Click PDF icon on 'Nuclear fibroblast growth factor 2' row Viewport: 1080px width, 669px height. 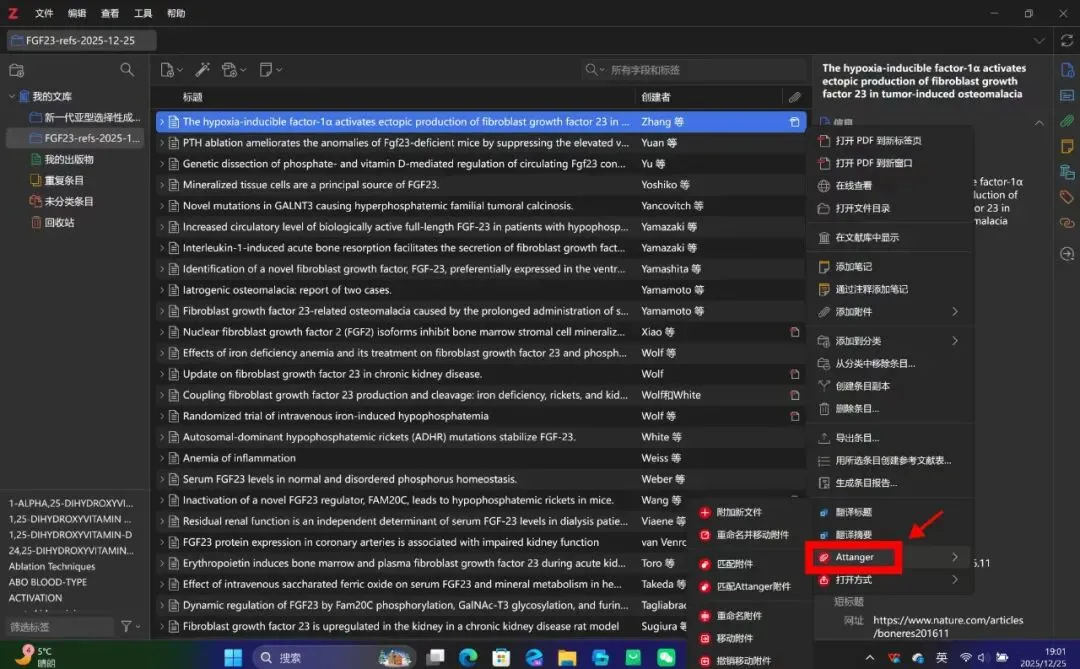pos(795,332)
